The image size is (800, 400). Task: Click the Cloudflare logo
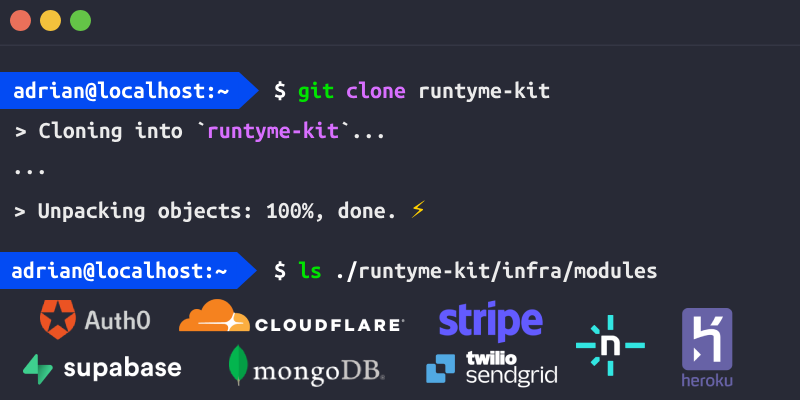(x=291, y=316)
